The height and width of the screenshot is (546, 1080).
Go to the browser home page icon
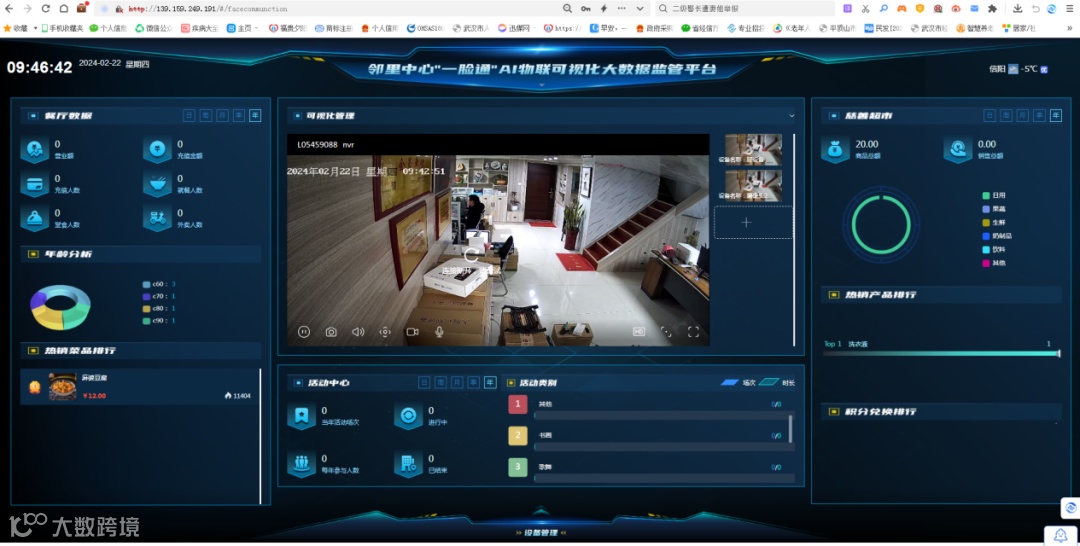point(63,8)
